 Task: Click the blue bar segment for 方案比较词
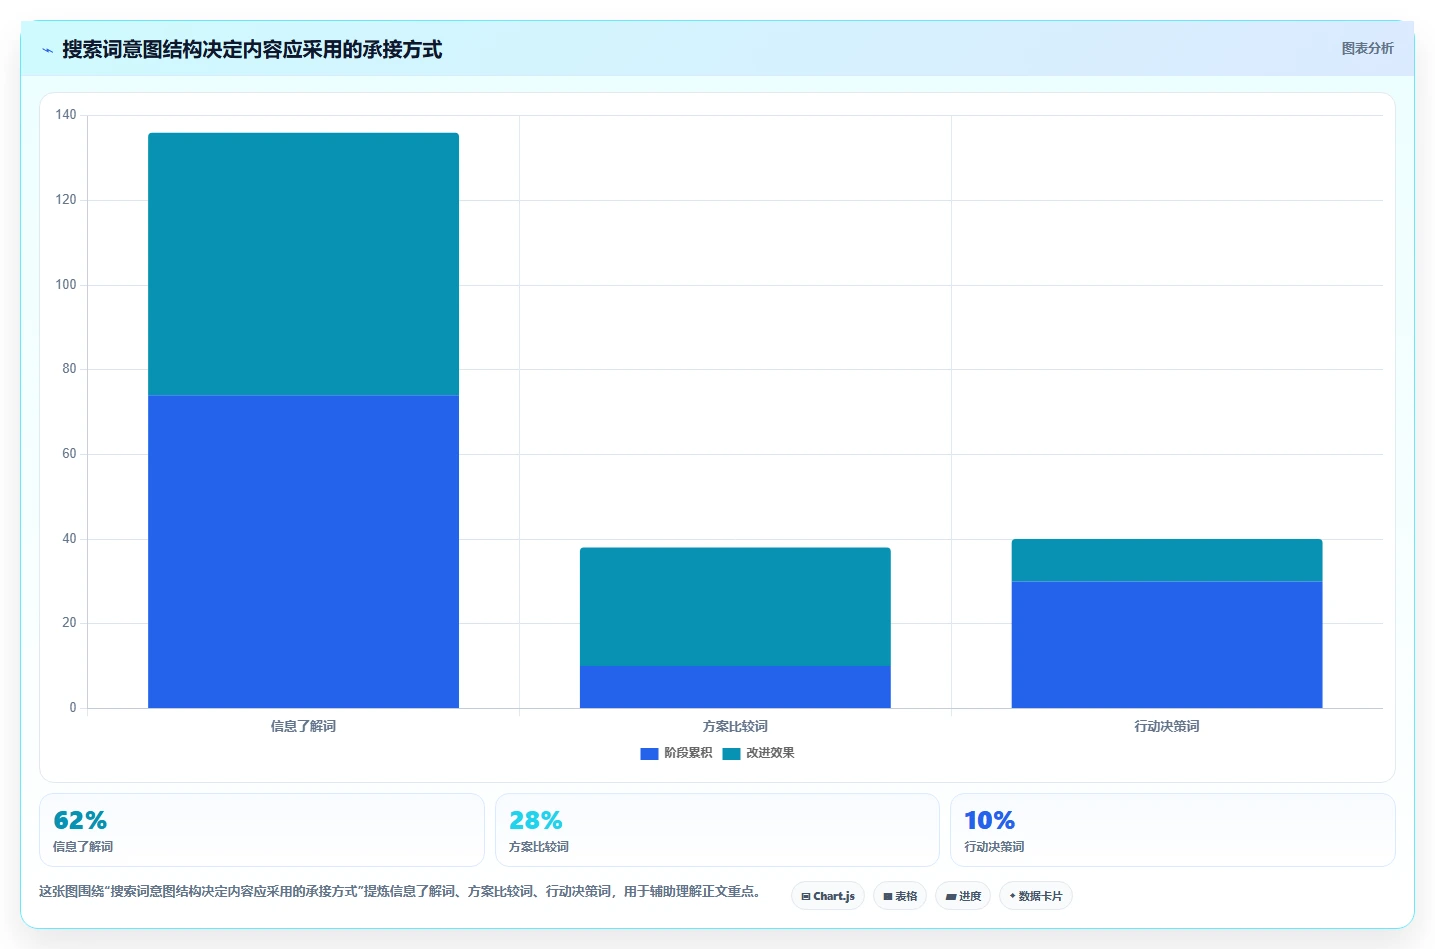coord(735,687)
